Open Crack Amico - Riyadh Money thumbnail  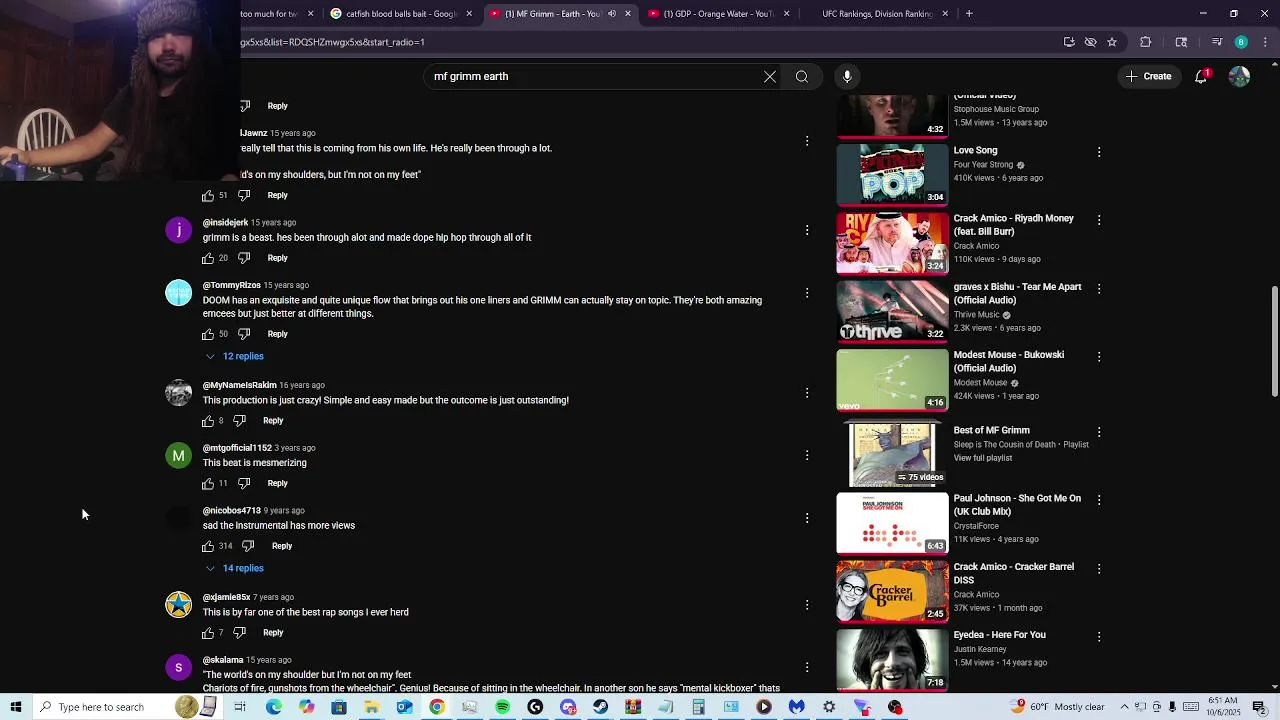(x=892, y=243)
